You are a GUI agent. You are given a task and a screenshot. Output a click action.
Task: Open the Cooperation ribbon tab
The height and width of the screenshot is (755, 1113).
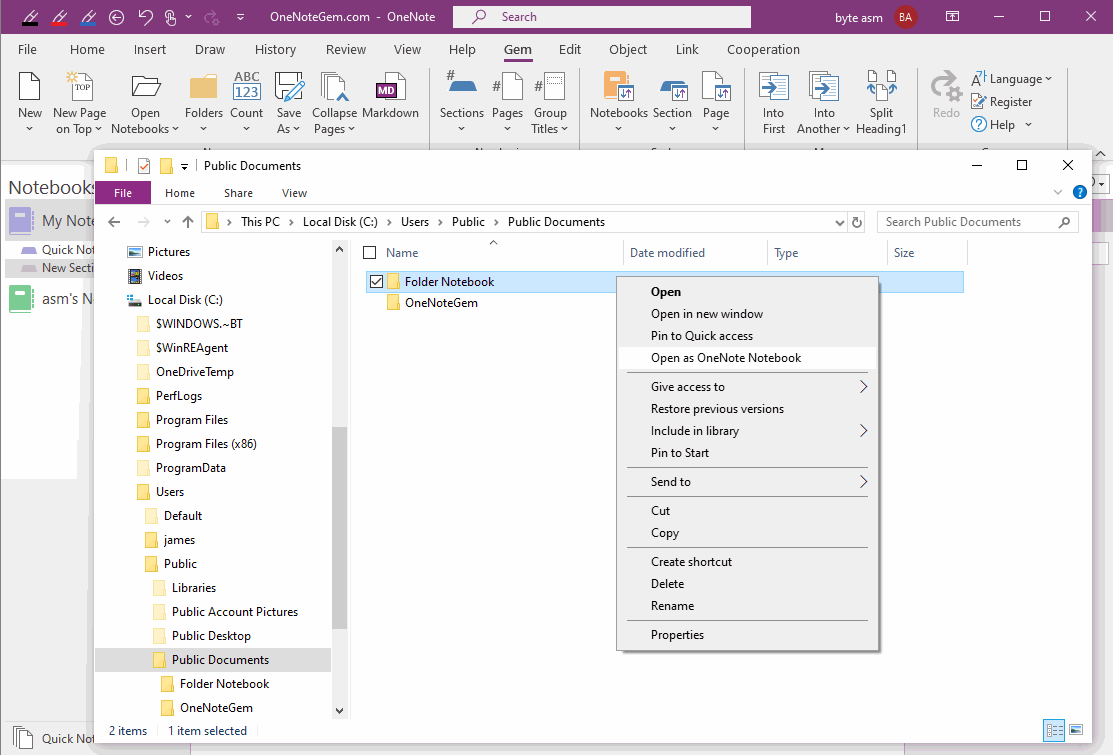coord(763,50)
